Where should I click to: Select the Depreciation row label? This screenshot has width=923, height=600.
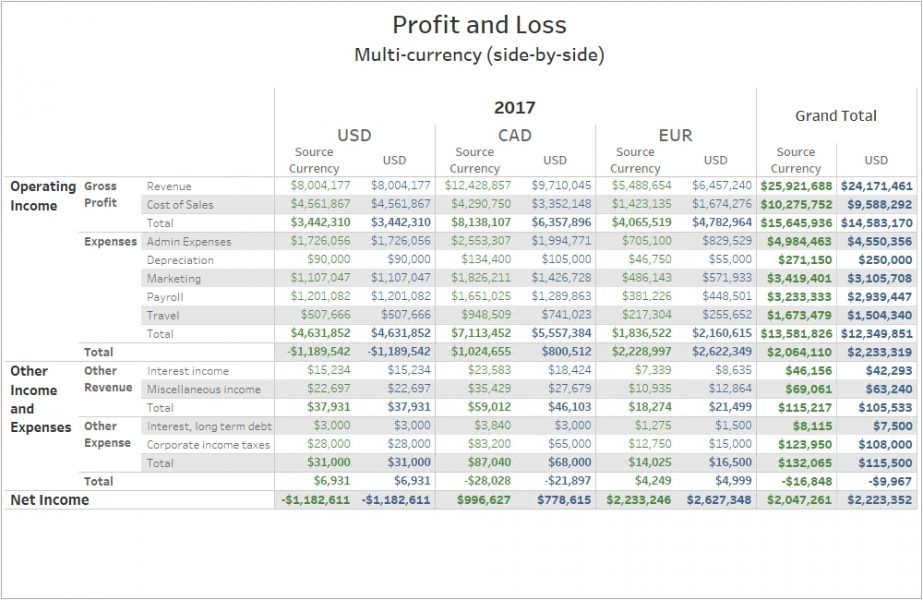180,260
